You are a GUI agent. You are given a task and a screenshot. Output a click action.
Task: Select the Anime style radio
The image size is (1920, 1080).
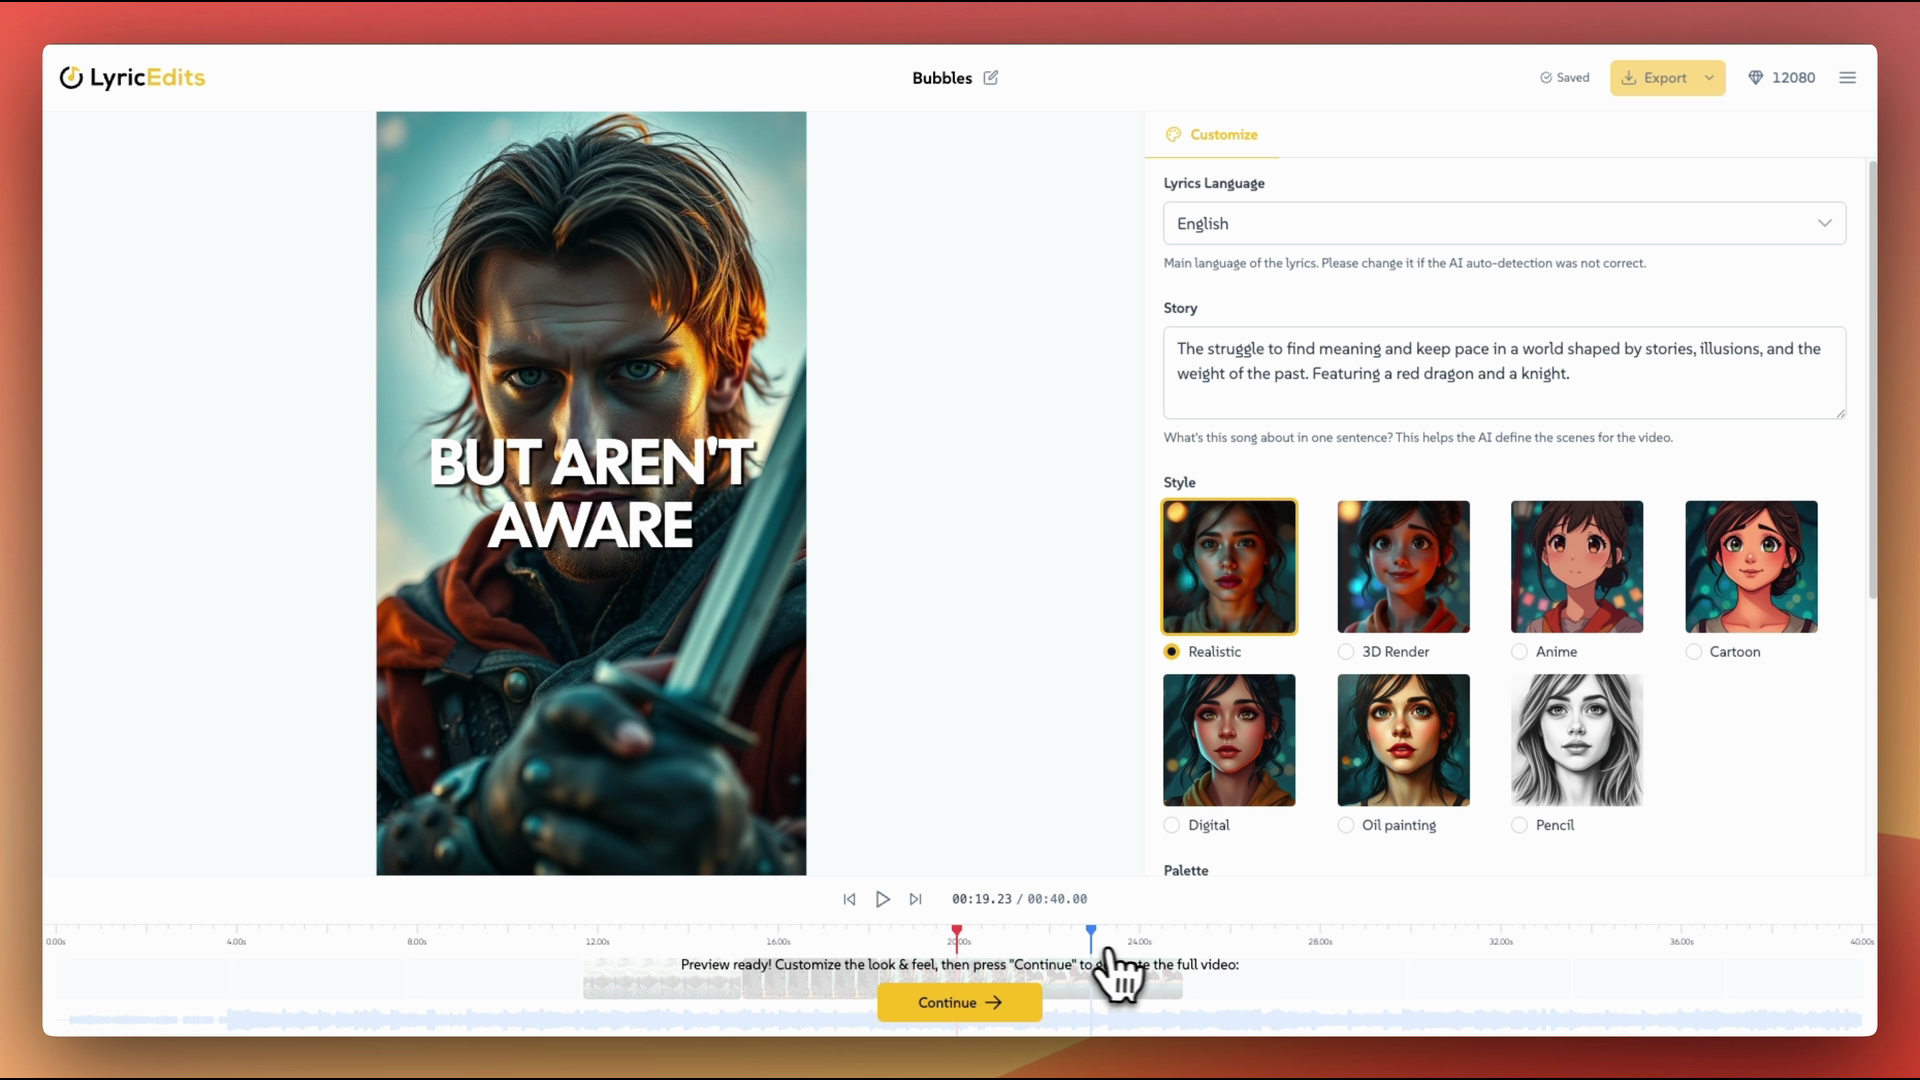(x=1519, y=652)
